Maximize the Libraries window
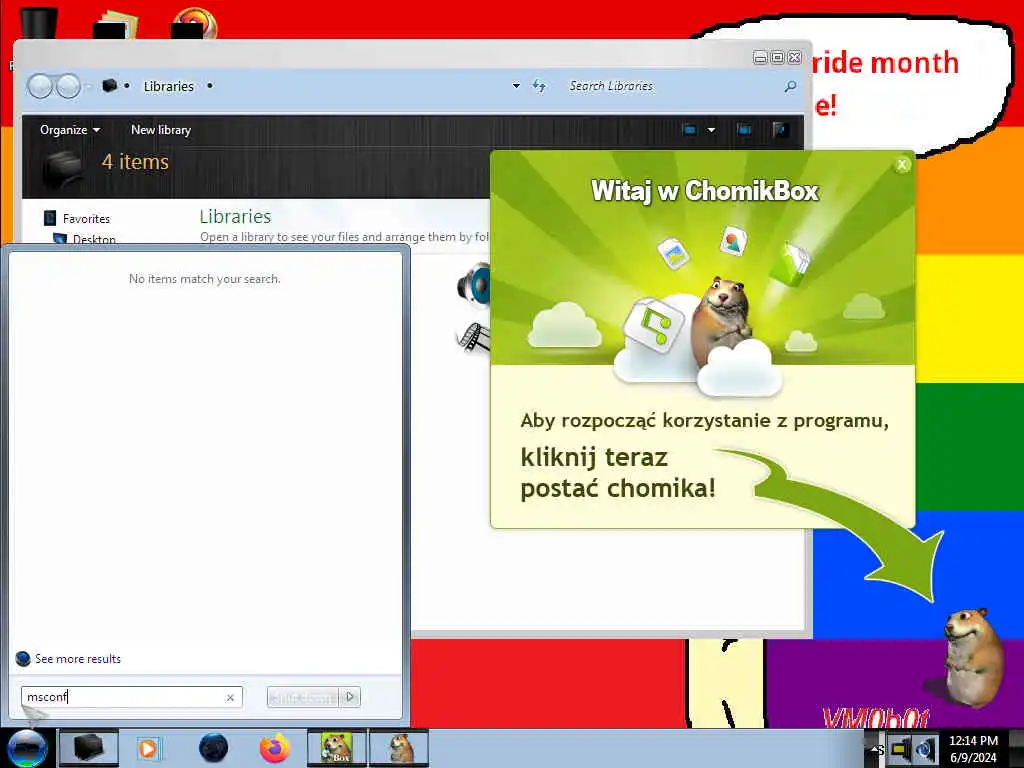This screenshot has height=768, width=1024. pos(777,57)
